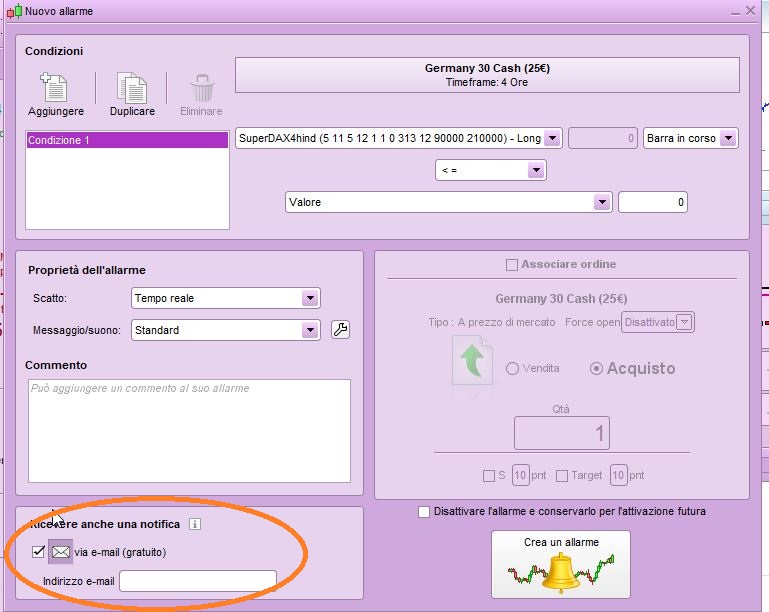Click the Duplicare condition icon

coord(132,88)
